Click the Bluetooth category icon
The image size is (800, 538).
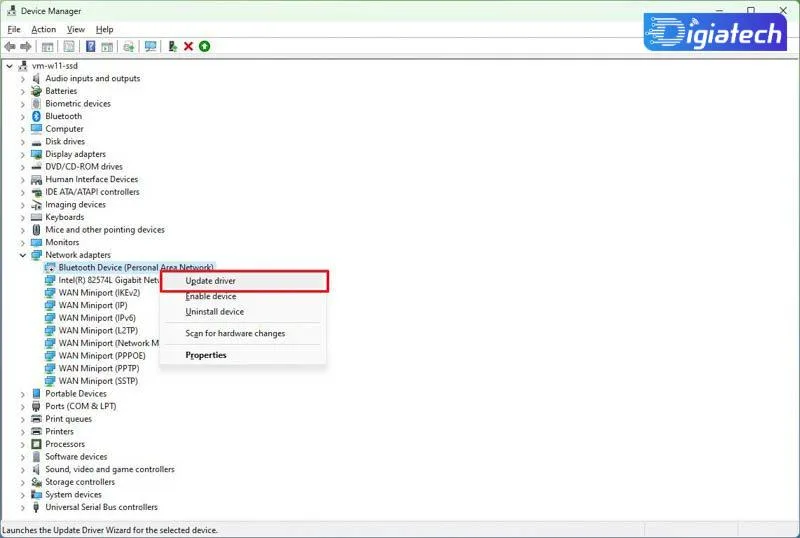tap(36, 116)
